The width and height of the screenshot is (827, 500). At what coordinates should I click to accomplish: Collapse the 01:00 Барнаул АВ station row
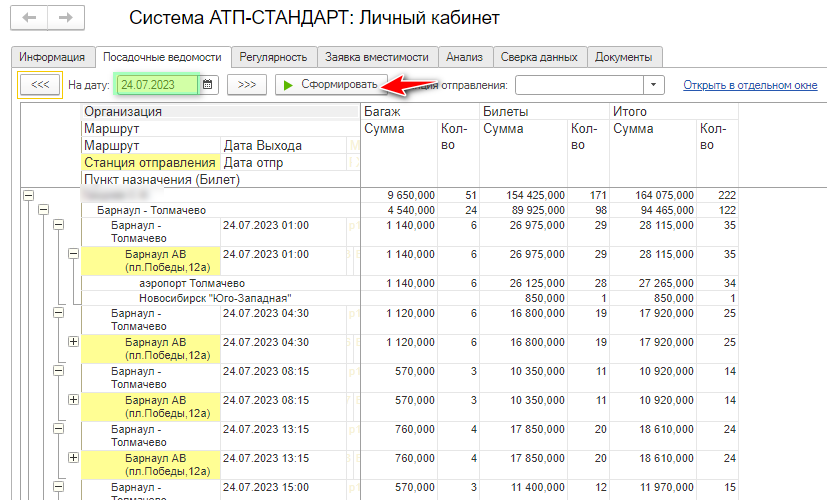point(73,254)
